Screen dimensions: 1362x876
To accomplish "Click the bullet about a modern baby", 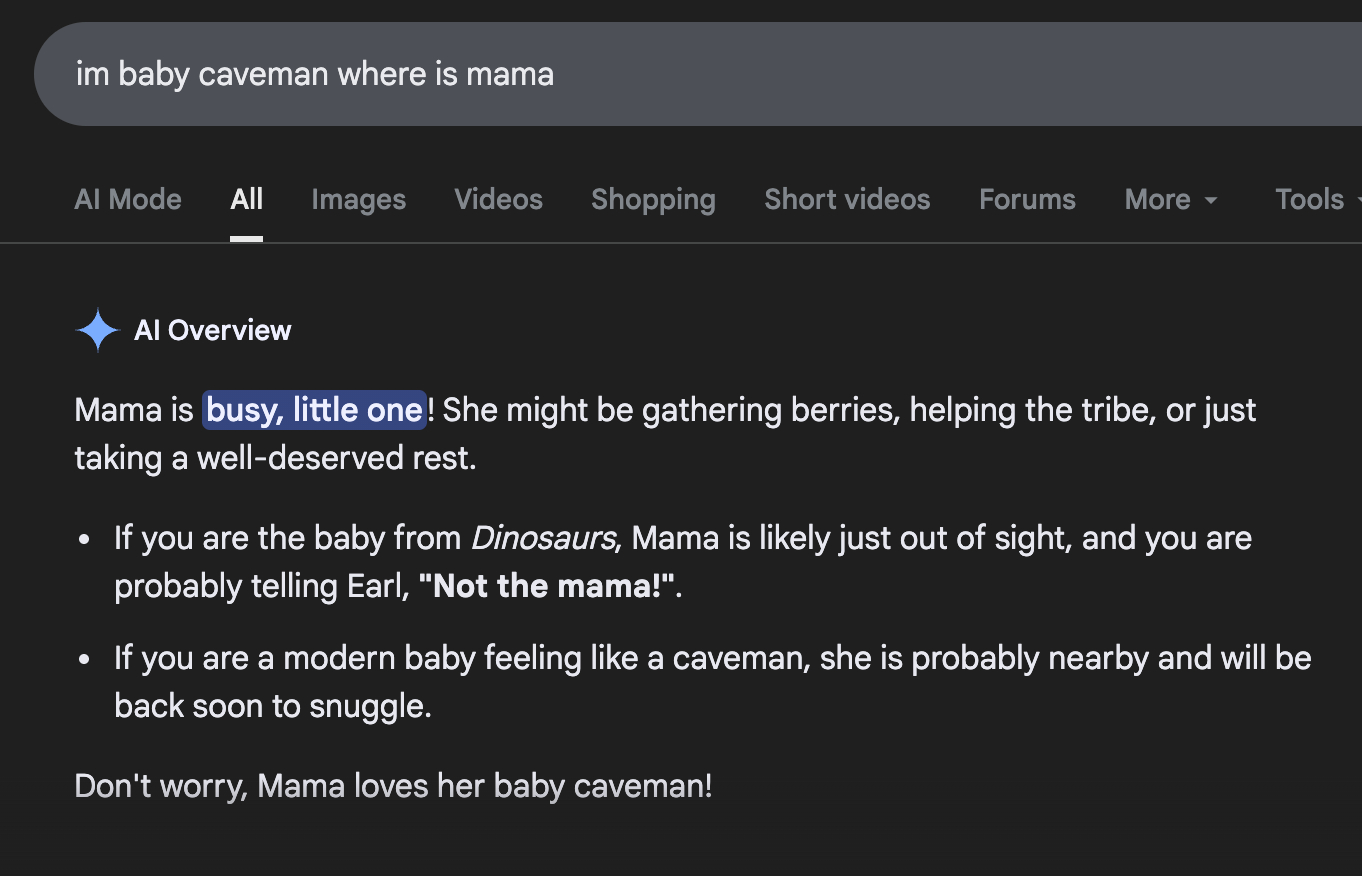I will (700, 658).
